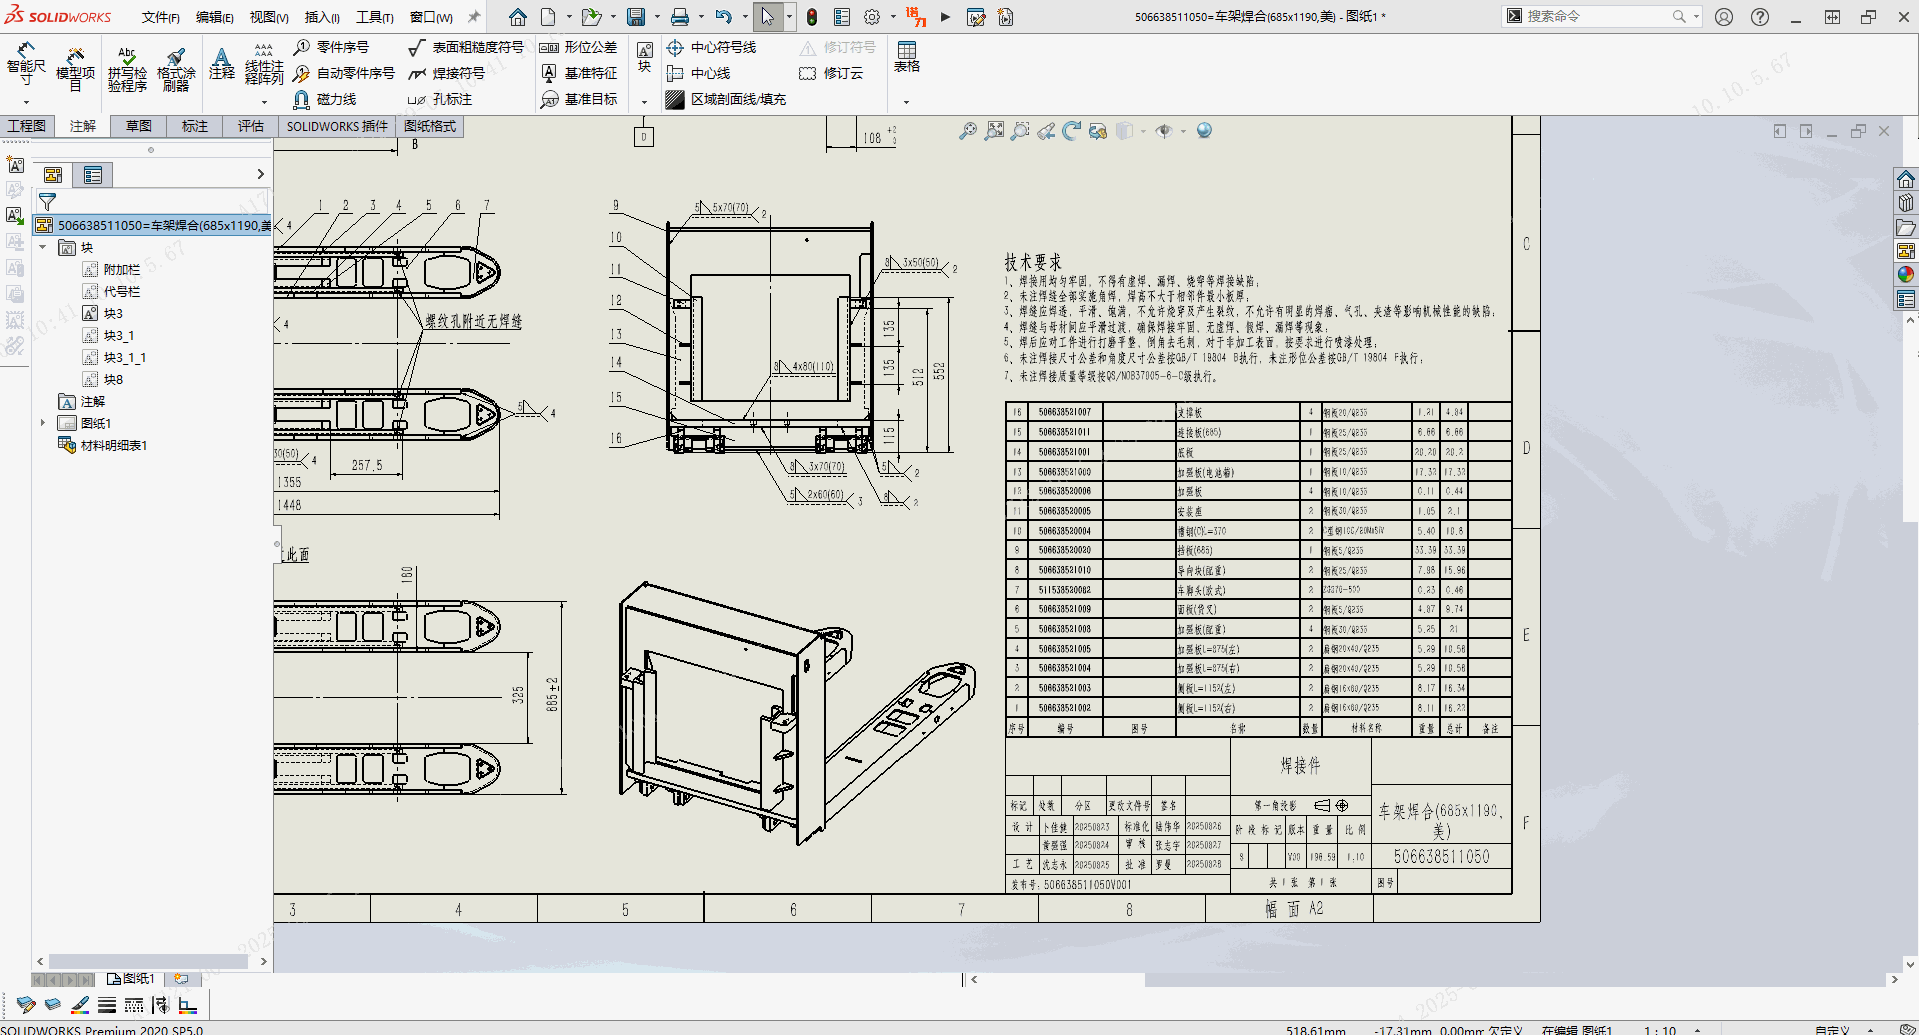Screen dimensions: 1919x1035
Task: Click the Model Items tool (模型项目)
Action: tap(75, 68)
